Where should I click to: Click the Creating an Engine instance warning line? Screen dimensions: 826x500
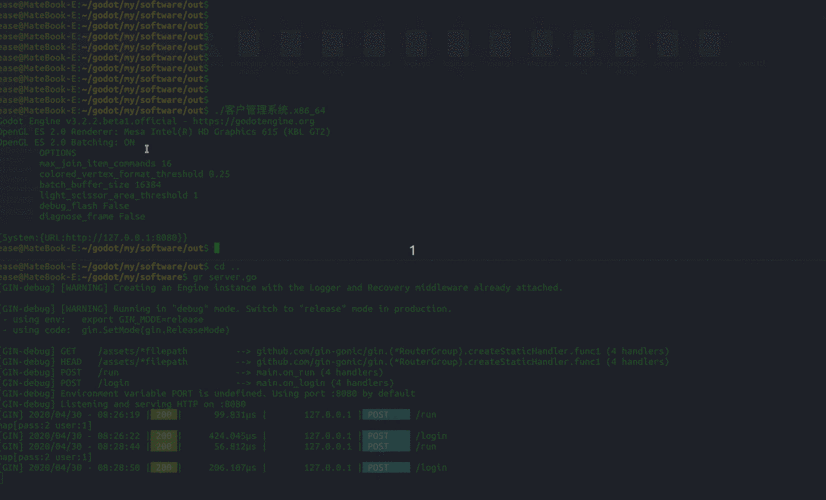pyautogui.click(x=281, y=288)
